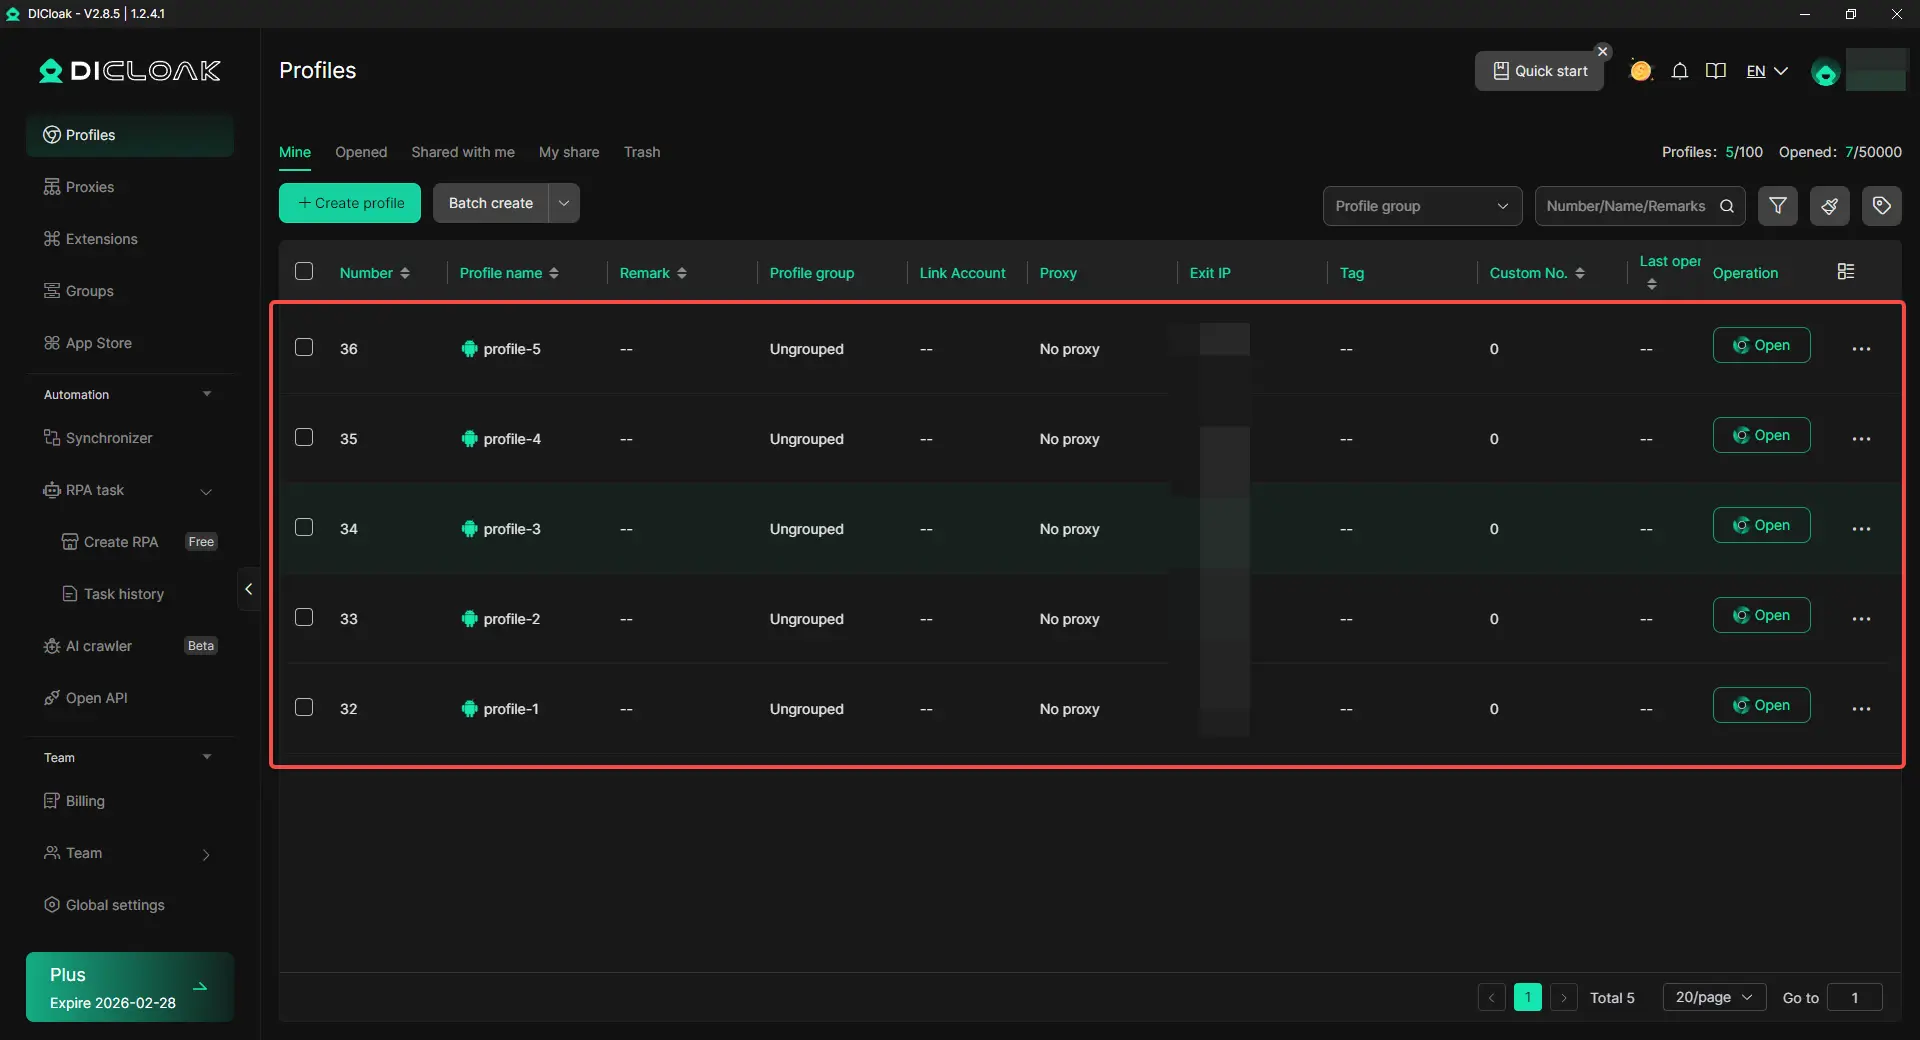Open the Profile group dropdown

click(x=1422, y=206)
